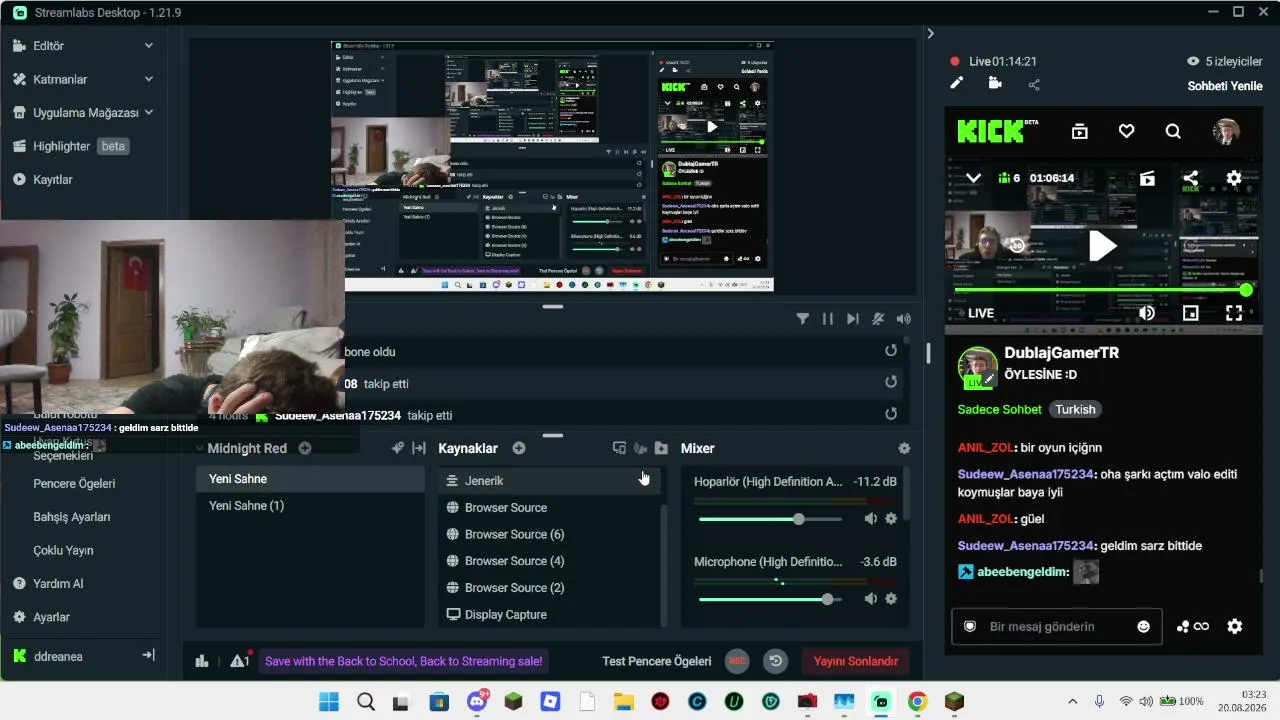
Task: Click the add source folder icon
Action: [x=661, y=449]
